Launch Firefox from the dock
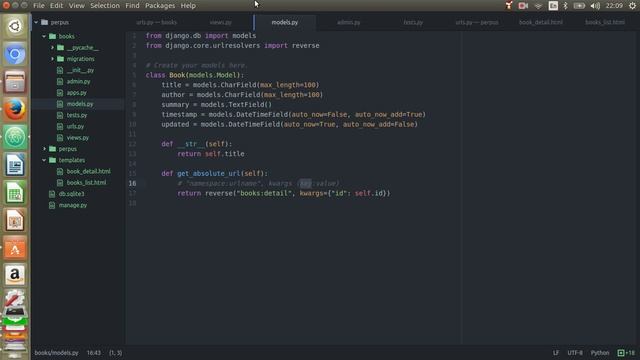Image resolution: width=640 pixels, height=360 pixels. (x=15, y=109)
